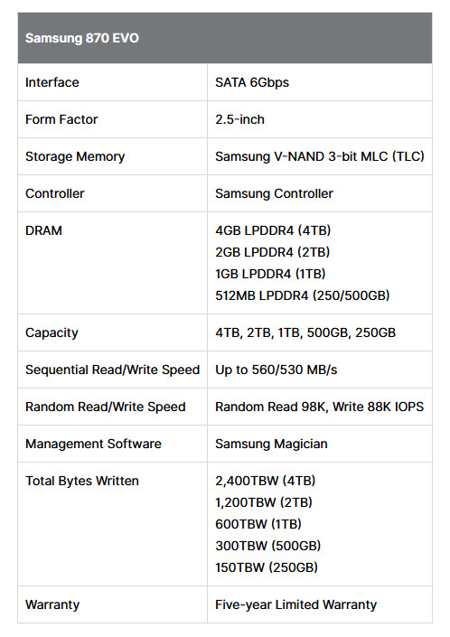Image resolution: width=450 pixels, height=637 pixels.
Task: Click the 2,400TBW (4TB) line
Action: [265, 481]
